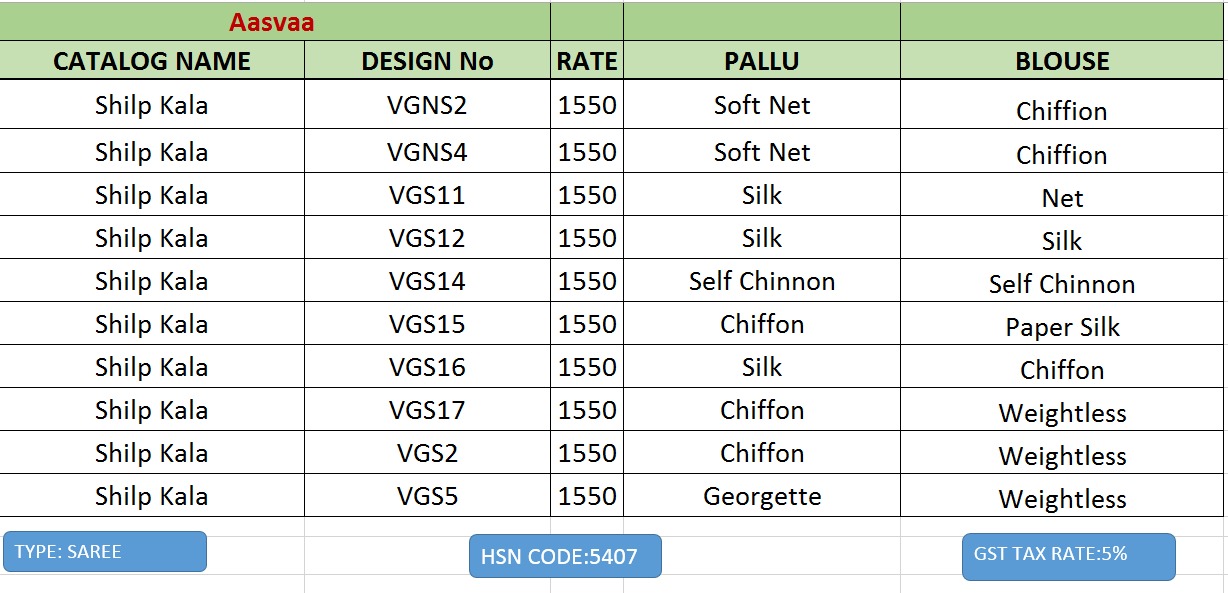Viewport: 1228px width, 593px height.
Task: Select the Paper Silk blouse cell
Action: point(1062,326)
